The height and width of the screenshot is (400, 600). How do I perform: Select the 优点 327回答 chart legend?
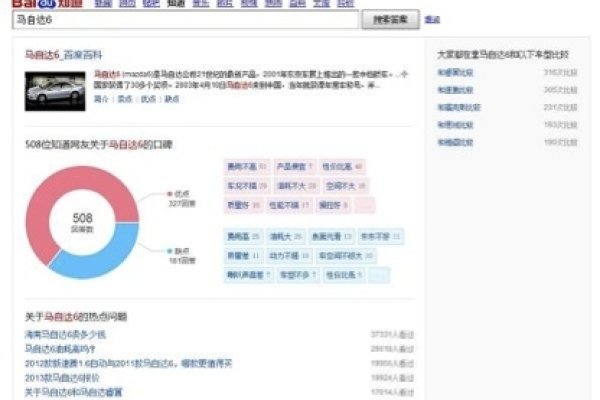click(182, 199)
